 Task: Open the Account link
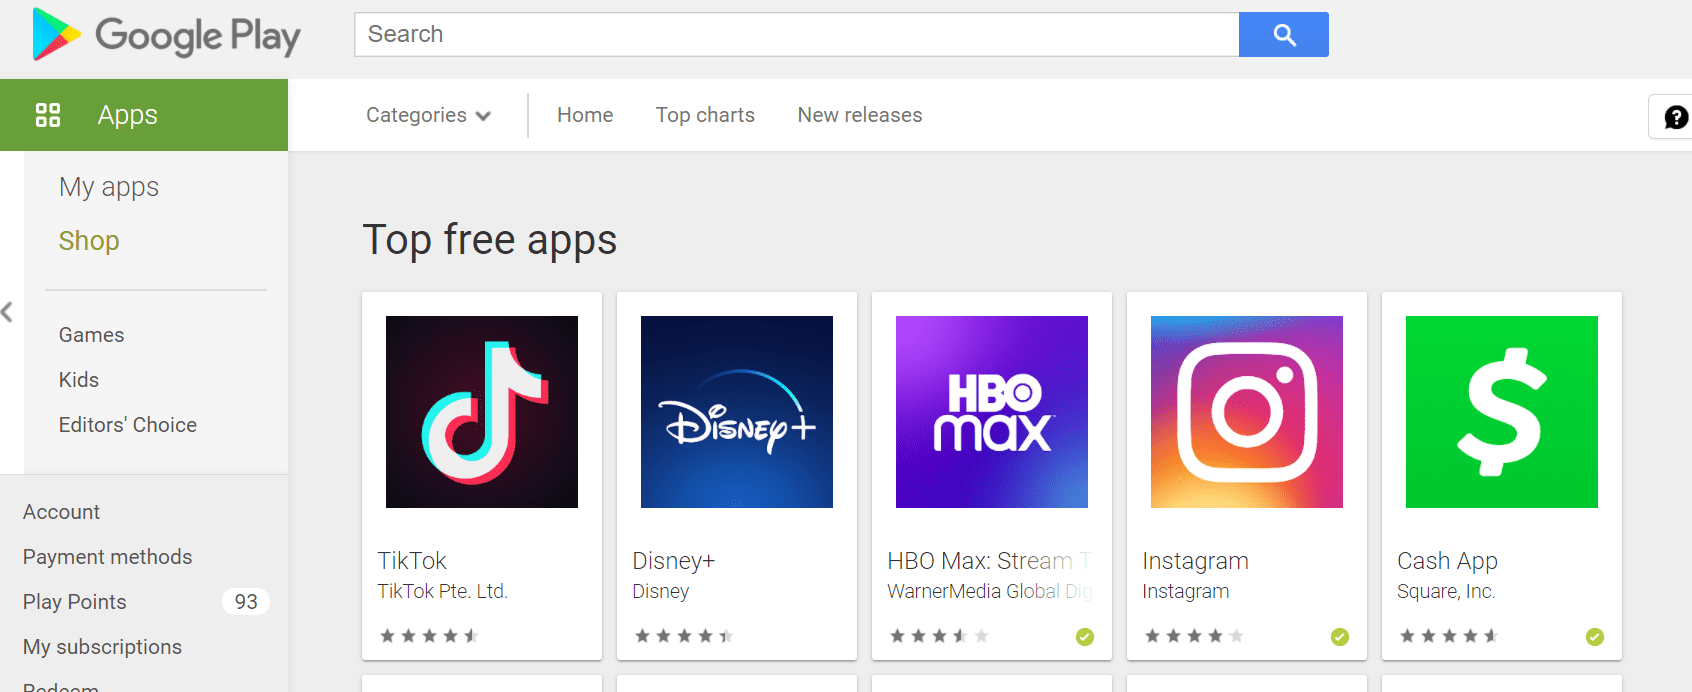(61, 512)
